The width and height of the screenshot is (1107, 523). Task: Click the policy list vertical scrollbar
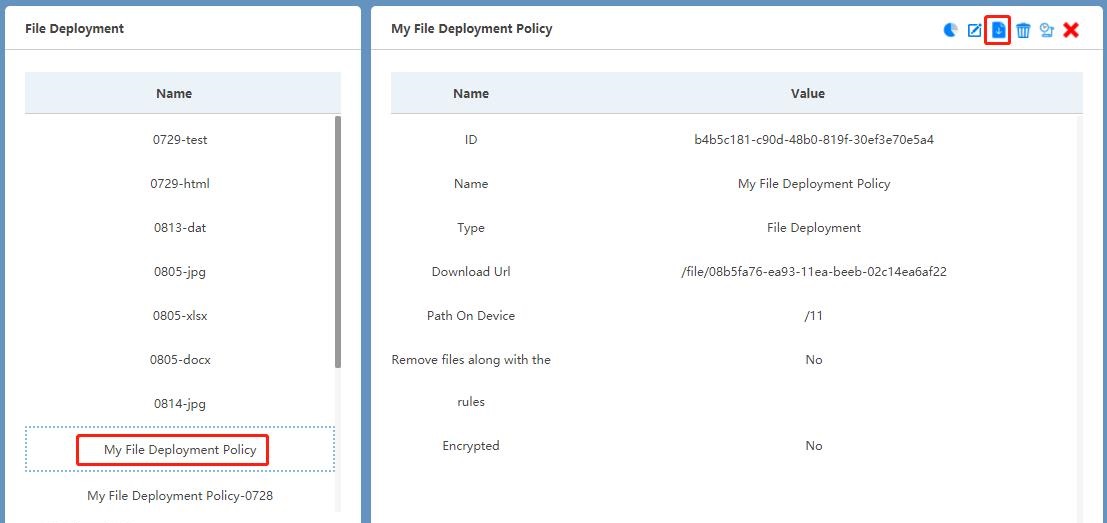pyautogui.click(x=337, y=240)
